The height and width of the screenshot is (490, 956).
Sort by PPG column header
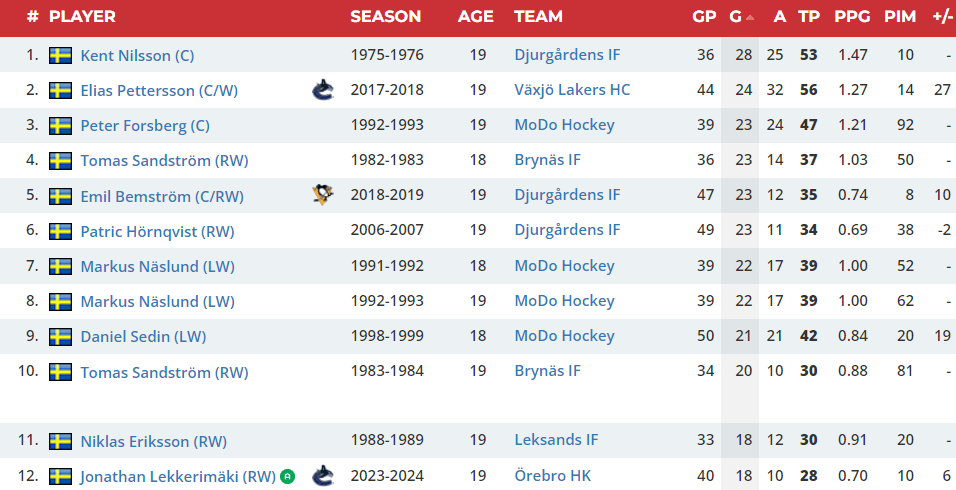click(x=852, y=17)
